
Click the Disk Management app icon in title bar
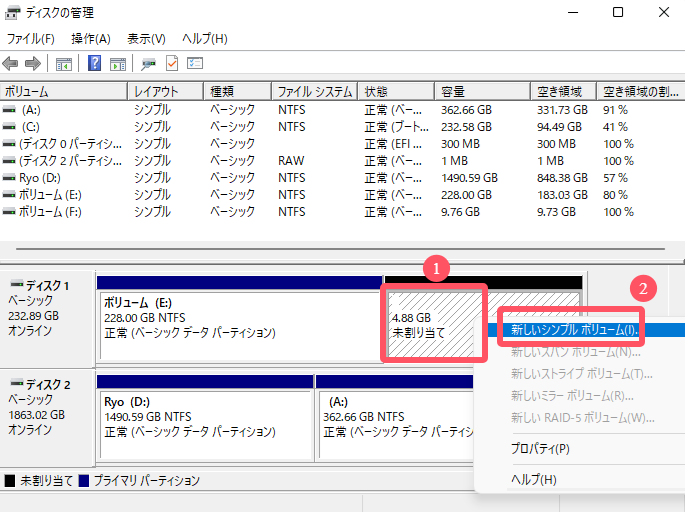pos(12,13)
